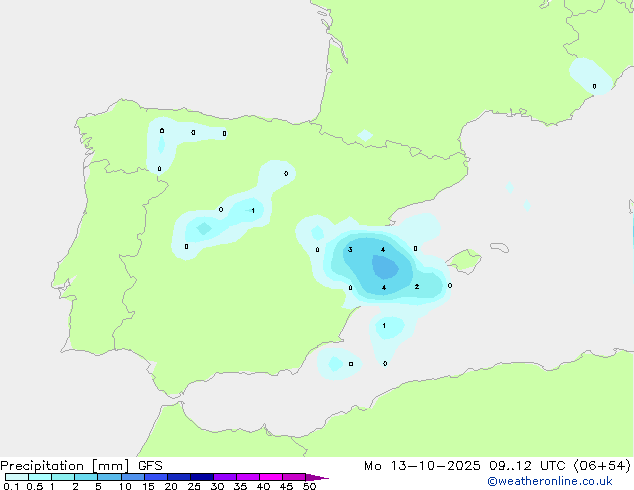Click the 45–50 mm legend color swatch

[294, 477]
